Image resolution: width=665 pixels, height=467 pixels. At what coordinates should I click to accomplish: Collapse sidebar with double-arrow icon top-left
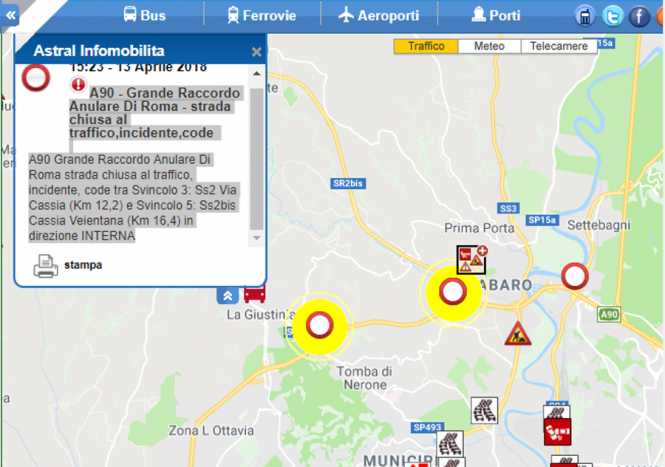(10, 16)
